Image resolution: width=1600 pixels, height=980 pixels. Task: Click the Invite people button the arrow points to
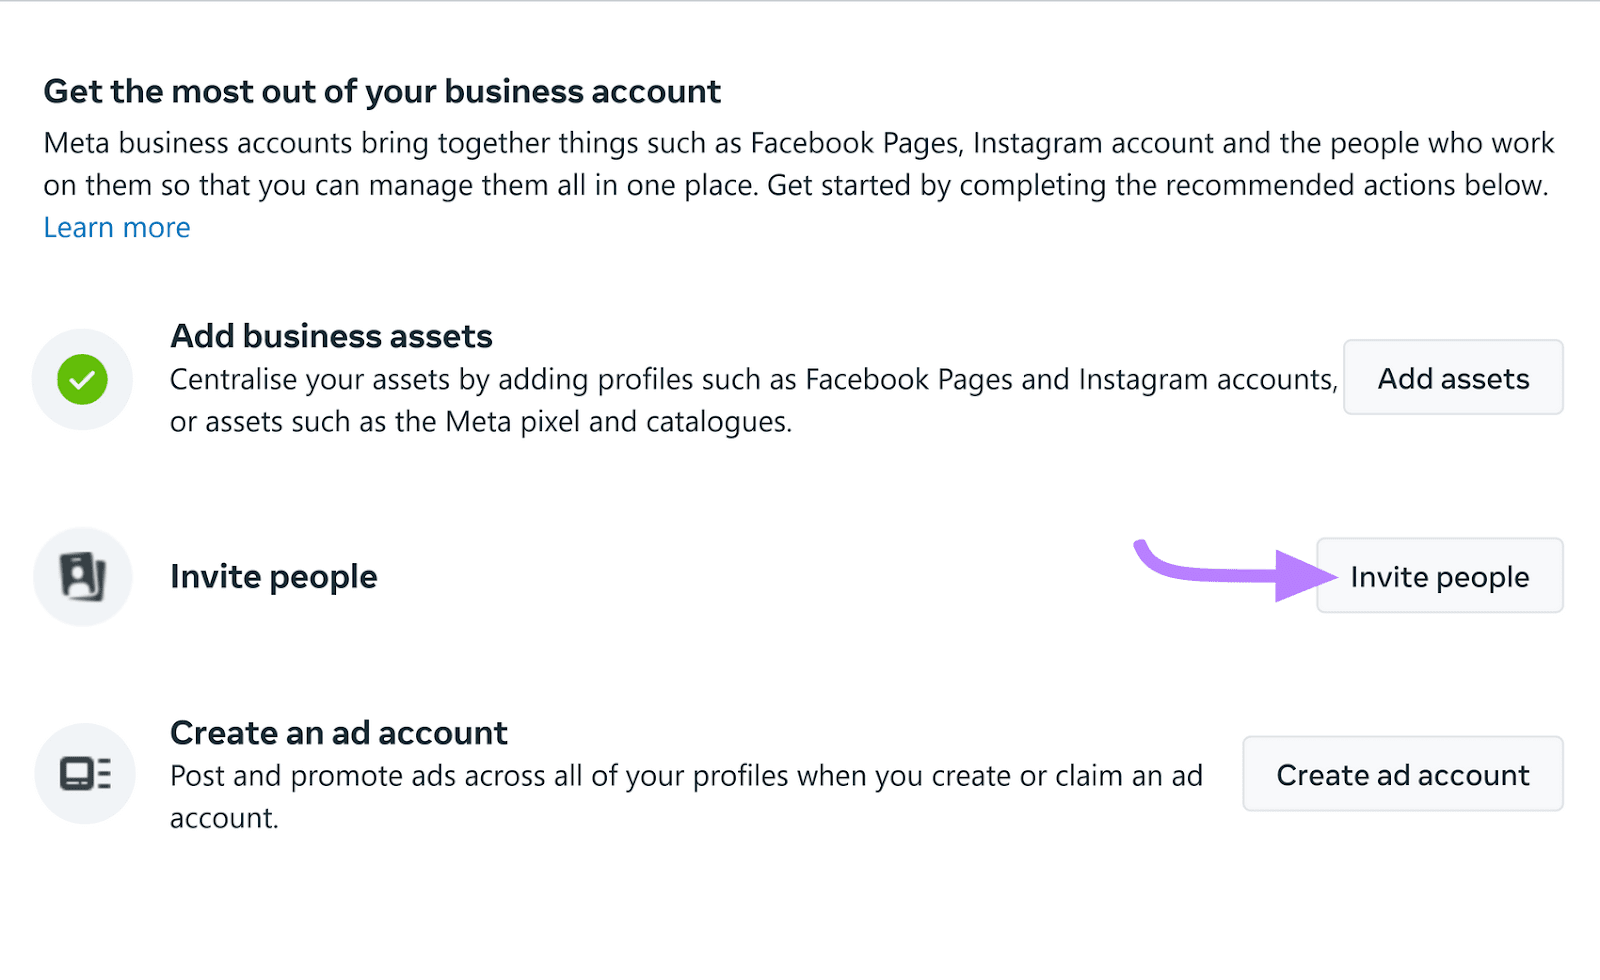point(1439,576)
